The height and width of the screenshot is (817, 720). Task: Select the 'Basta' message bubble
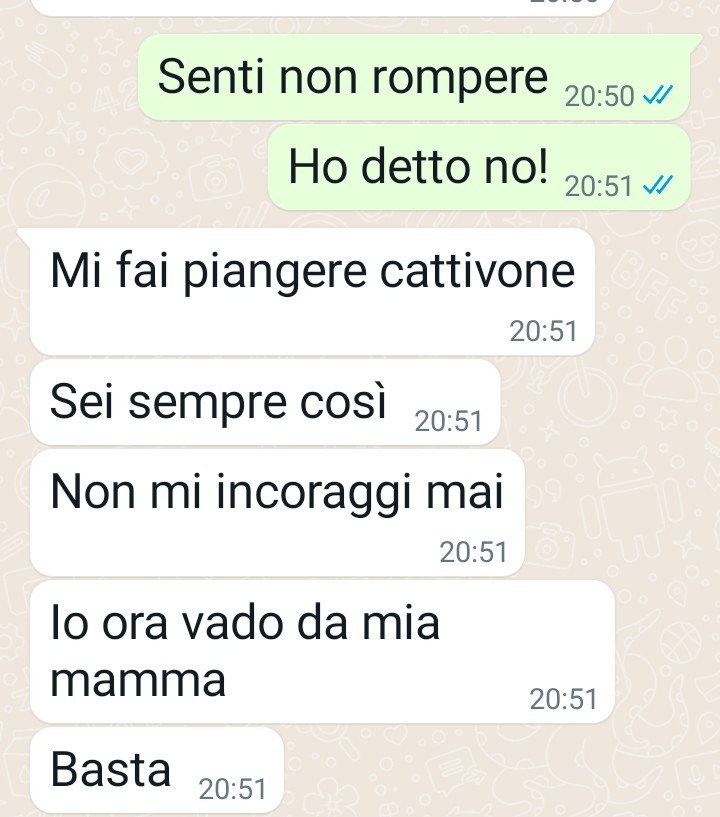157,770
